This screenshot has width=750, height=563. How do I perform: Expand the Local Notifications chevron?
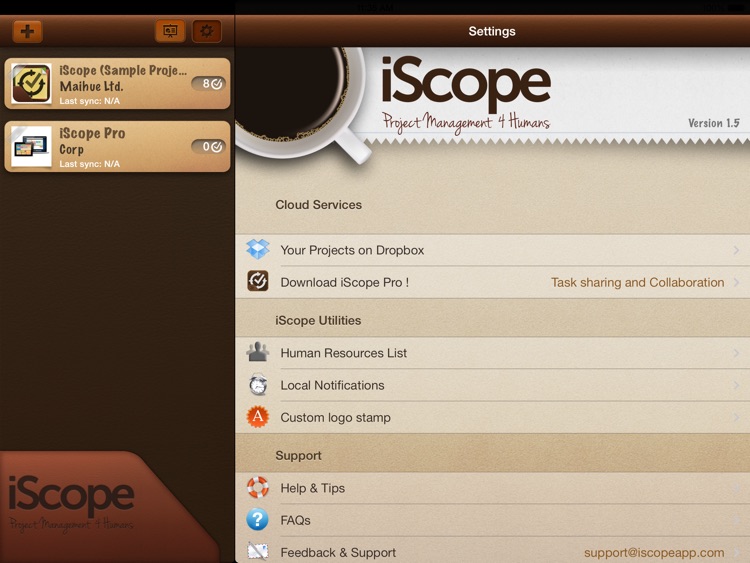(x=736, y=385)
